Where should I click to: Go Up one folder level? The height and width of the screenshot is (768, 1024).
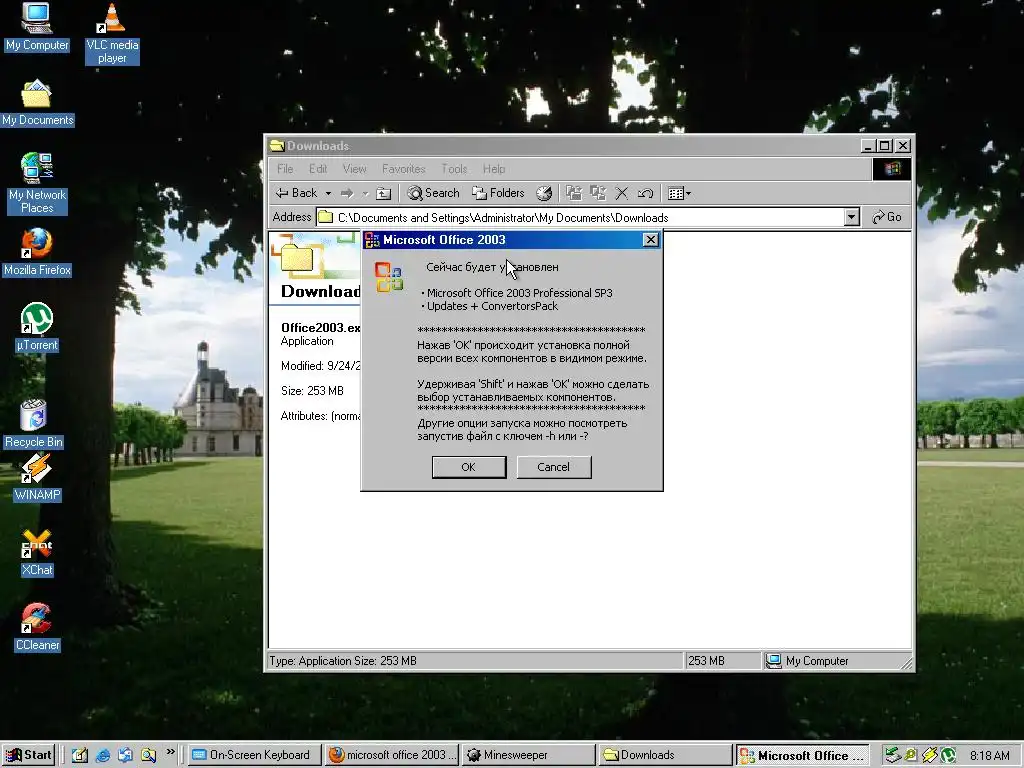(x=384, y=193)
